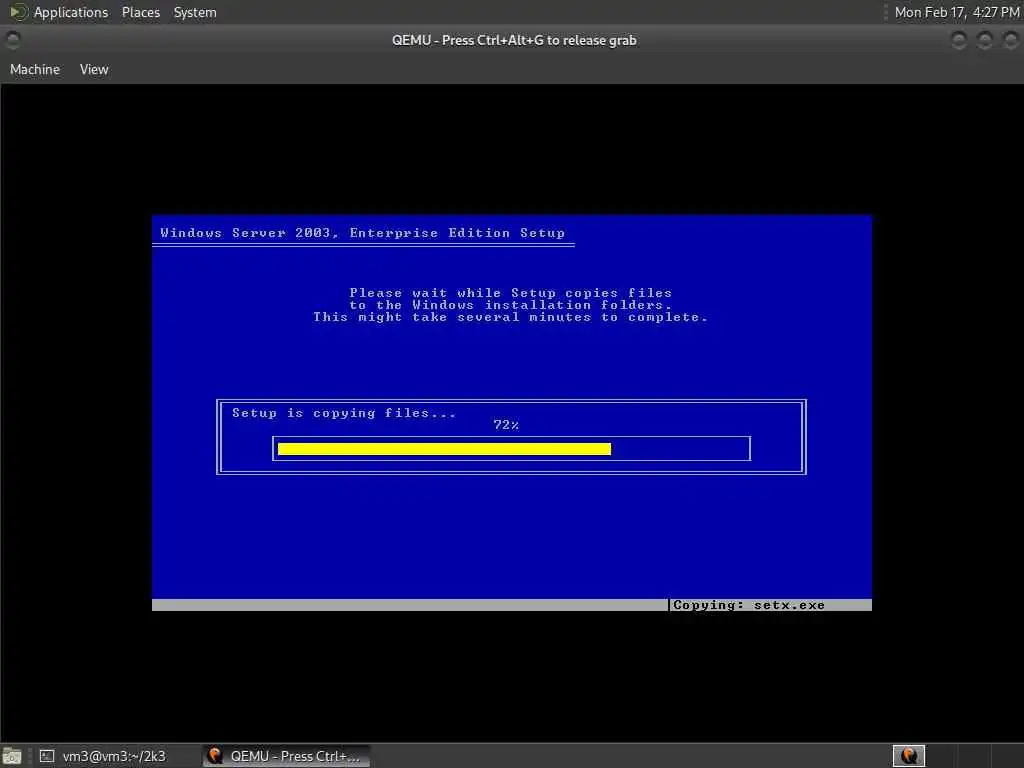Open the View menu in QEMU

coord(94,69)
